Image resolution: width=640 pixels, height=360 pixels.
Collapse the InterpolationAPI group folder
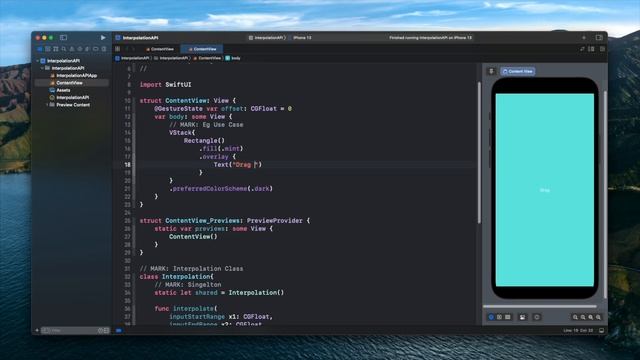[42, 68]
